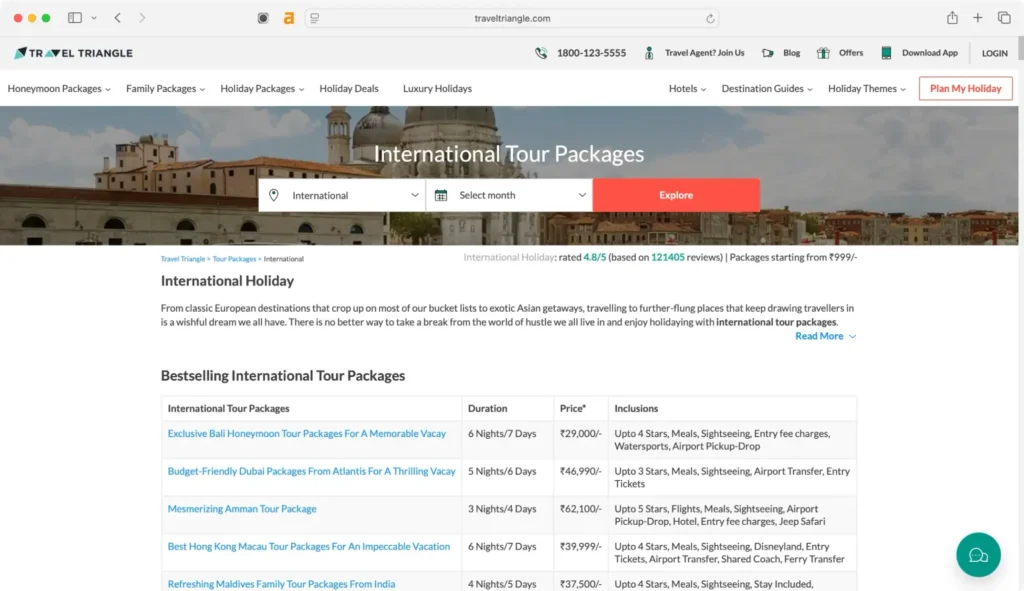
Task: Toggle the Safari sidebar icon
Action: click(75, 18)
